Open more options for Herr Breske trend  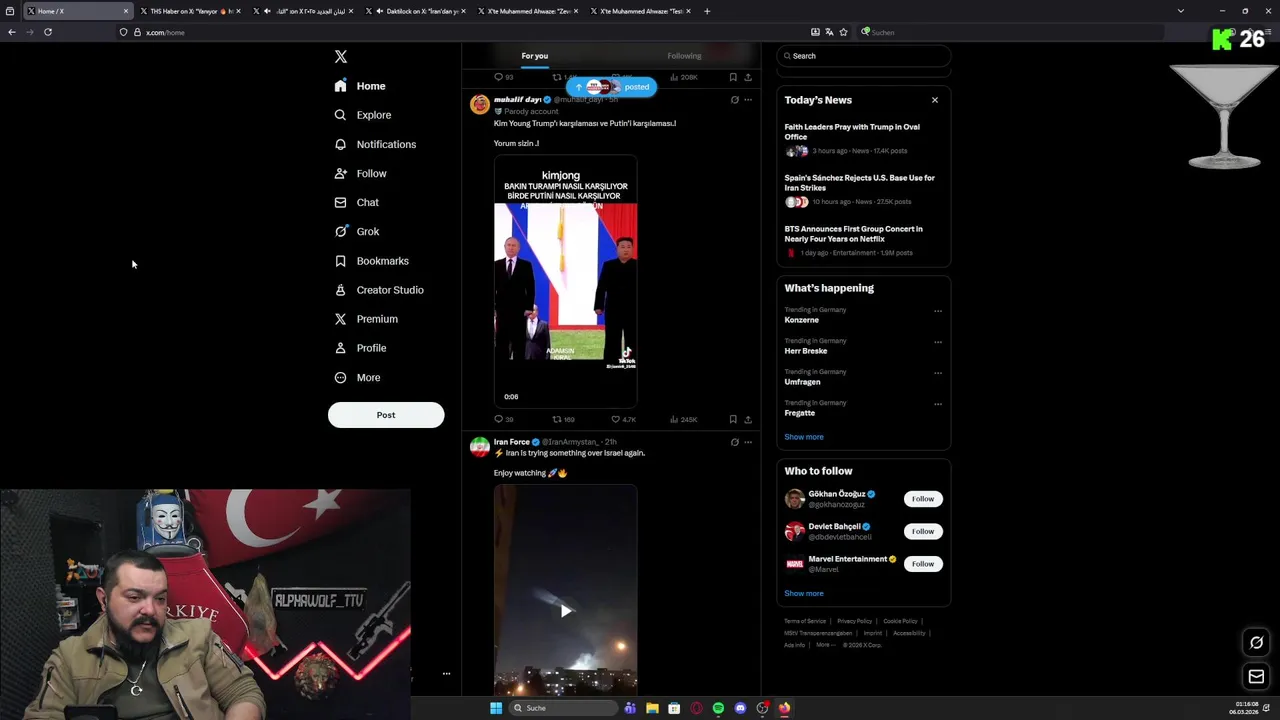click(x=938, y=342)
